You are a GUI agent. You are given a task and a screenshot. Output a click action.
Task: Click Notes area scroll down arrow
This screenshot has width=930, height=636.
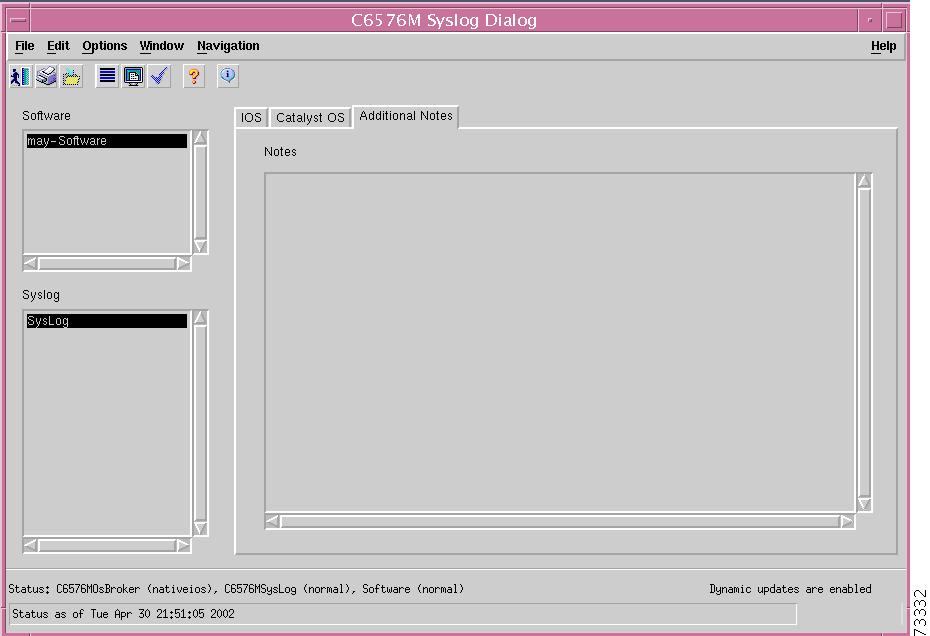click(x=864, y=504)
